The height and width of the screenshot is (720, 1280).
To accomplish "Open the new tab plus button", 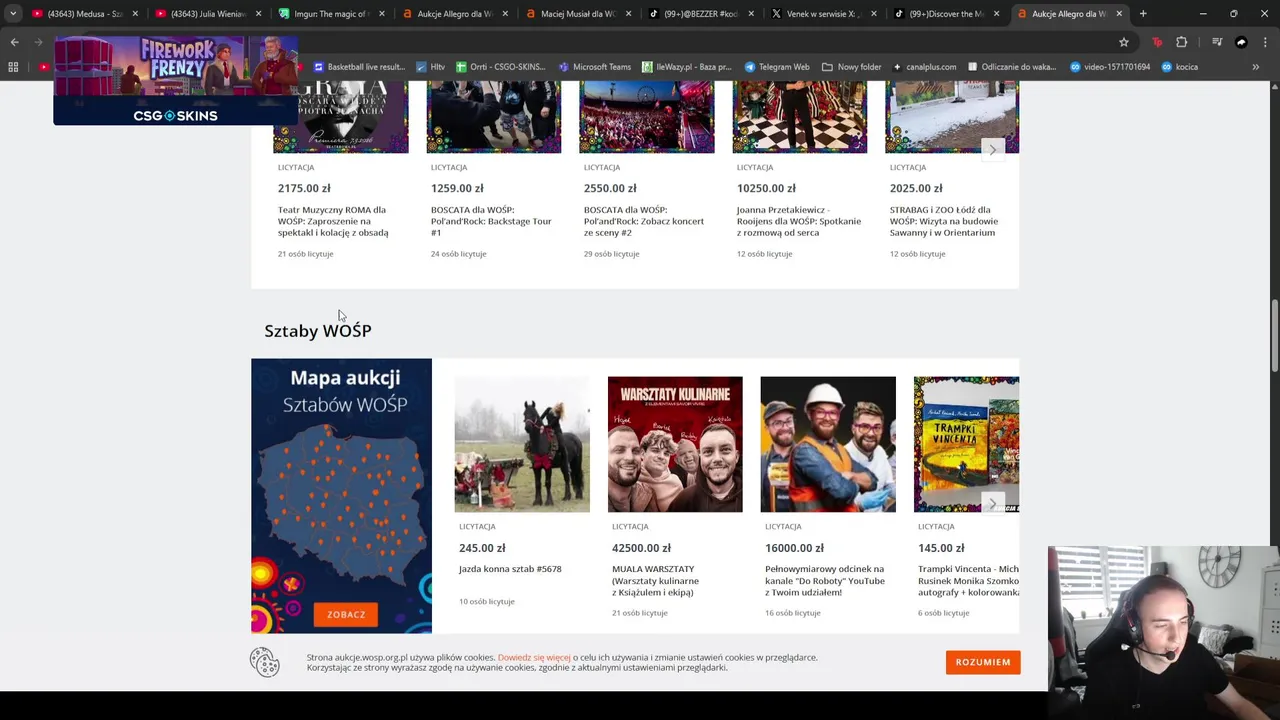I will coord(1143,14).
